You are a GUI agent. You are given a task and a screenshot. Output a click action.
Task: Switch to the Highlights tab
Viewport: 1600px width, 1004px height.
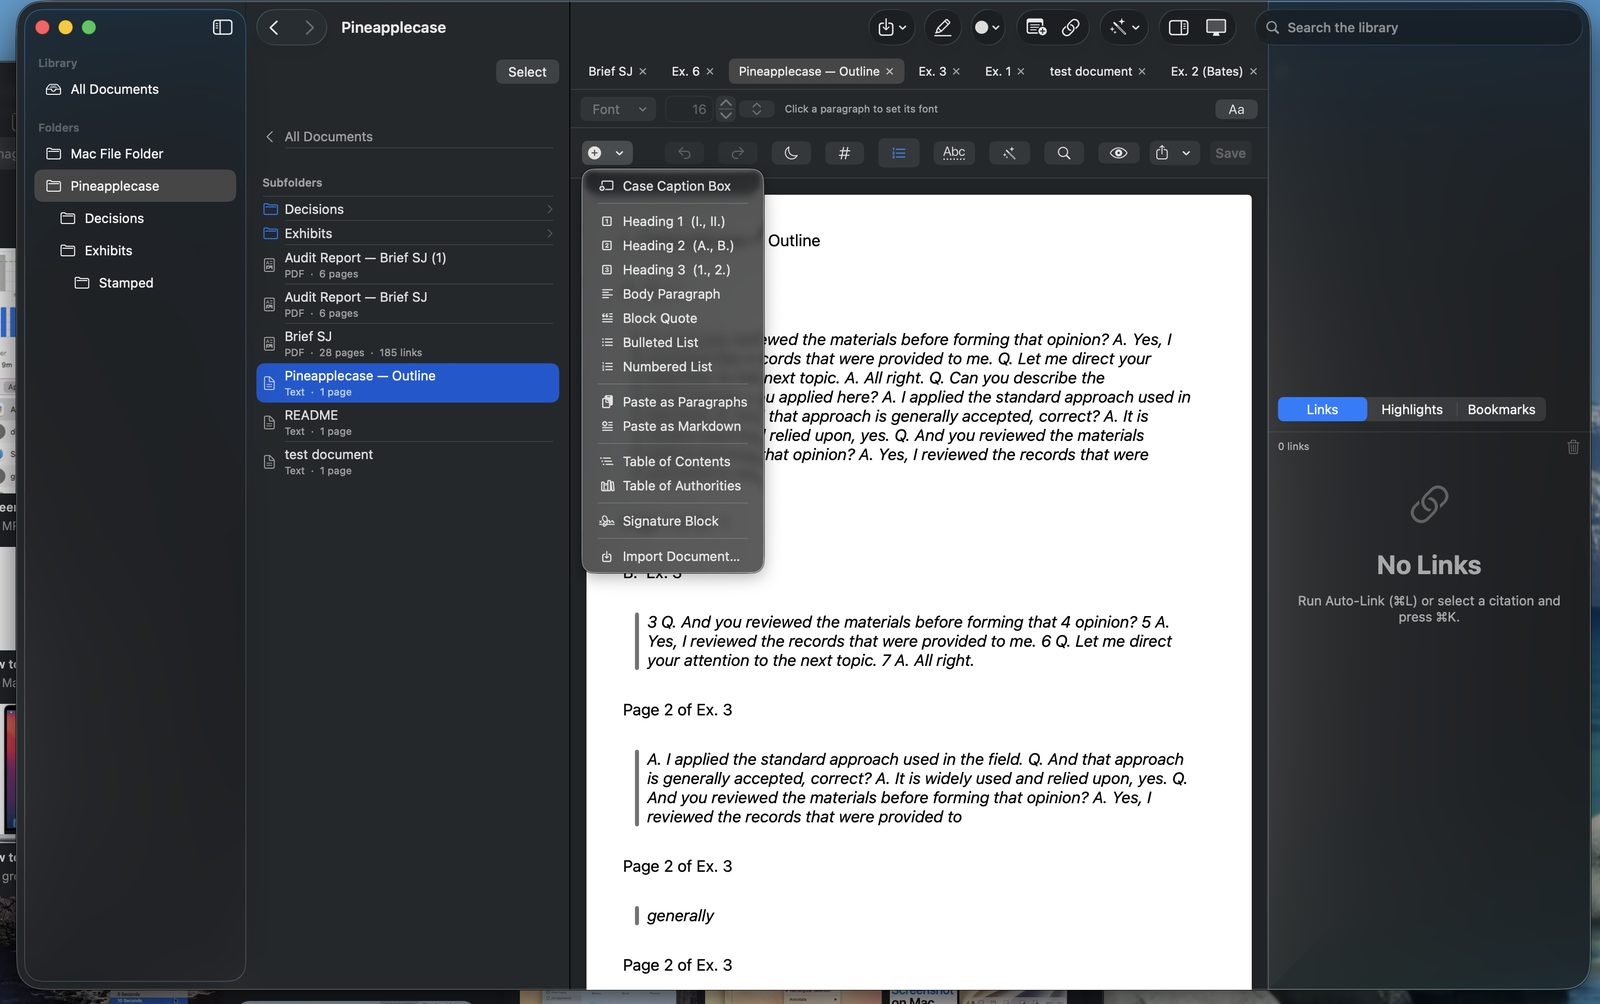1411,410
